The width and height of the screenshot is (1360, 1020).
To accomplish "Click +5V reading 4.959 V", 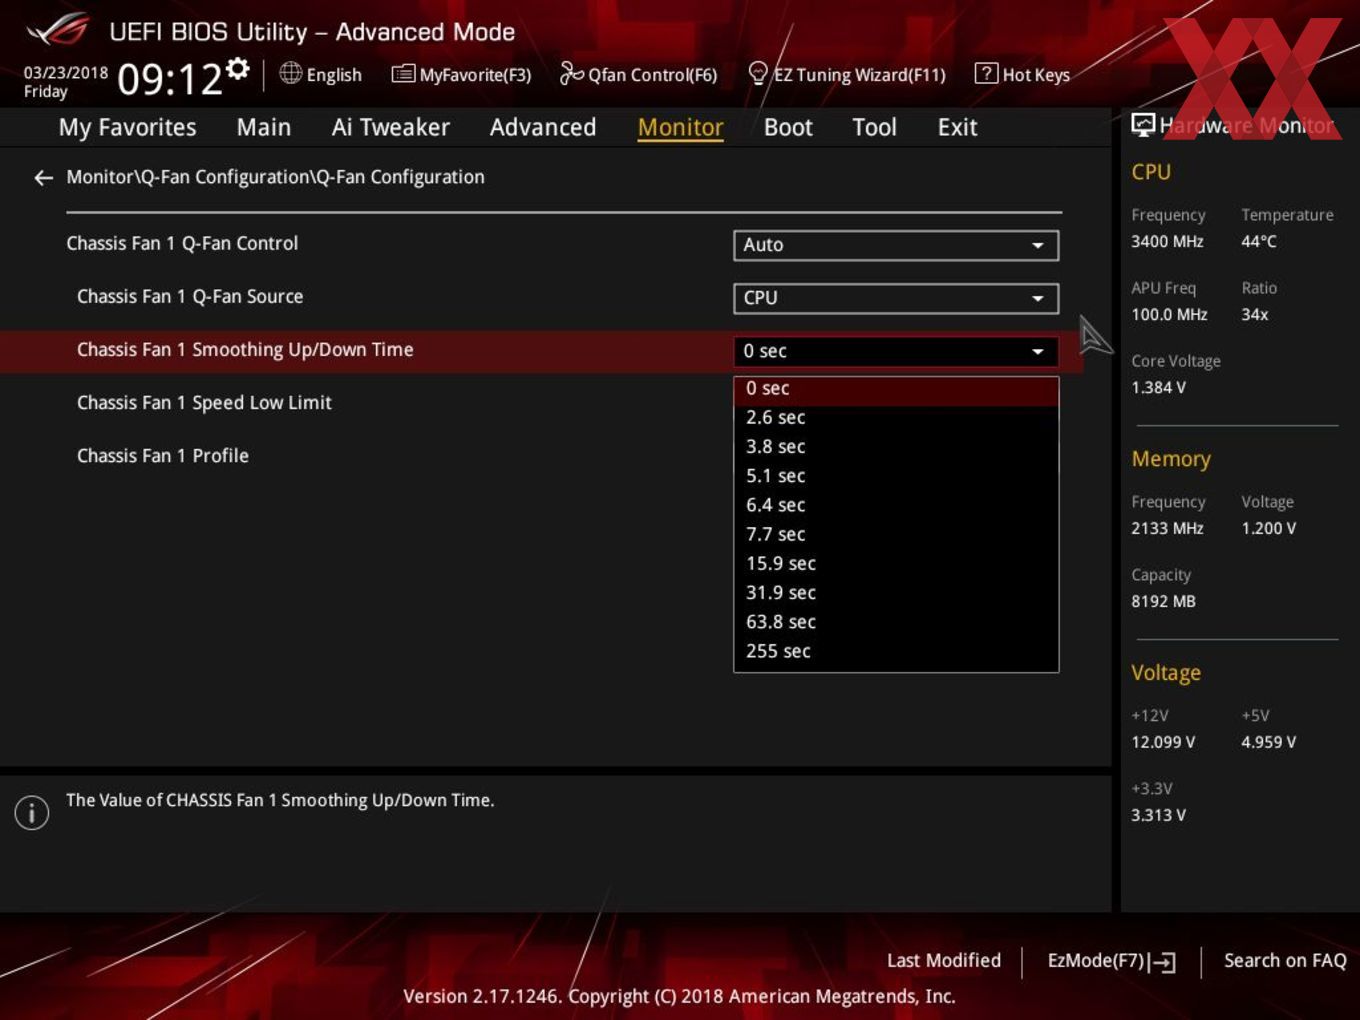I will [x=1269, y=743].
